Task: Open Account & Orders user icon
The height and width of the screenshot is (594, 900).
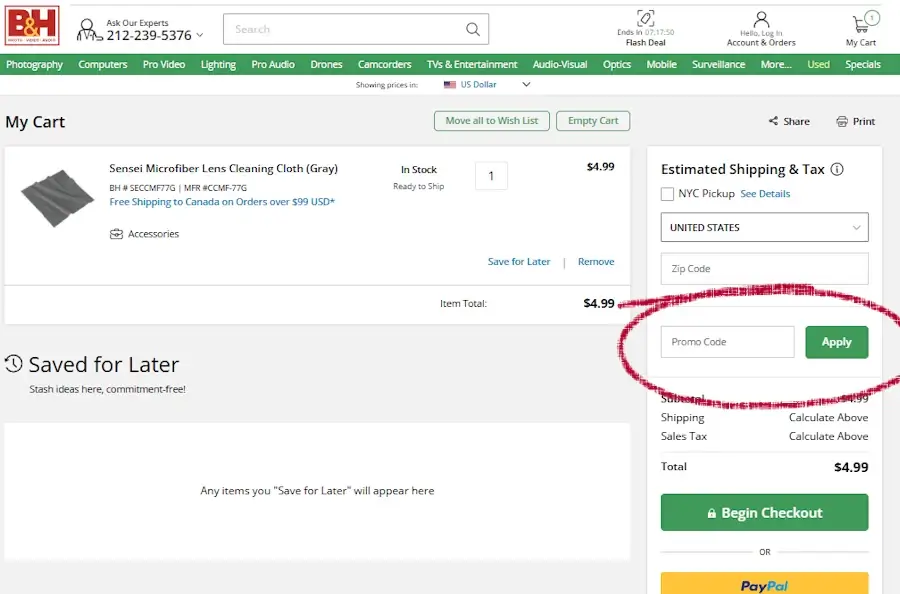Action: (761, 20)
